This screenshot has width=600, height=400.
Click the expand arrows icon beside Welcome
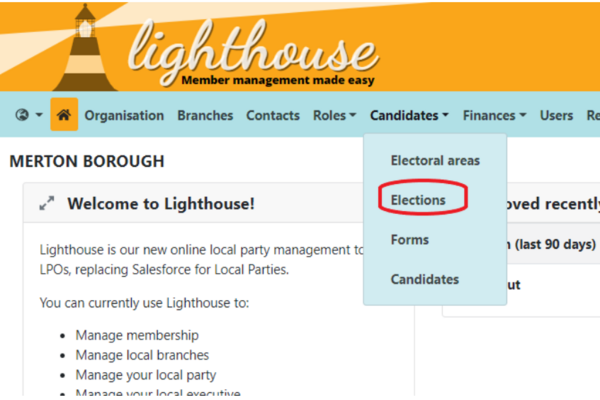47,203
